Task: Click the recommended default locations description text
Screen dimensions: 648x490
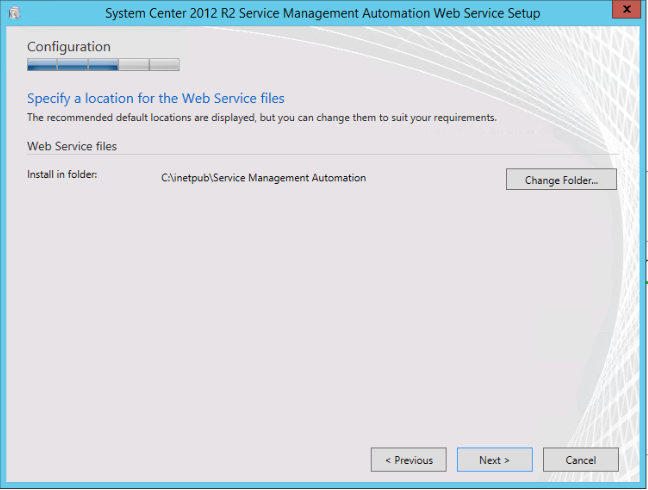Action: 261,117
